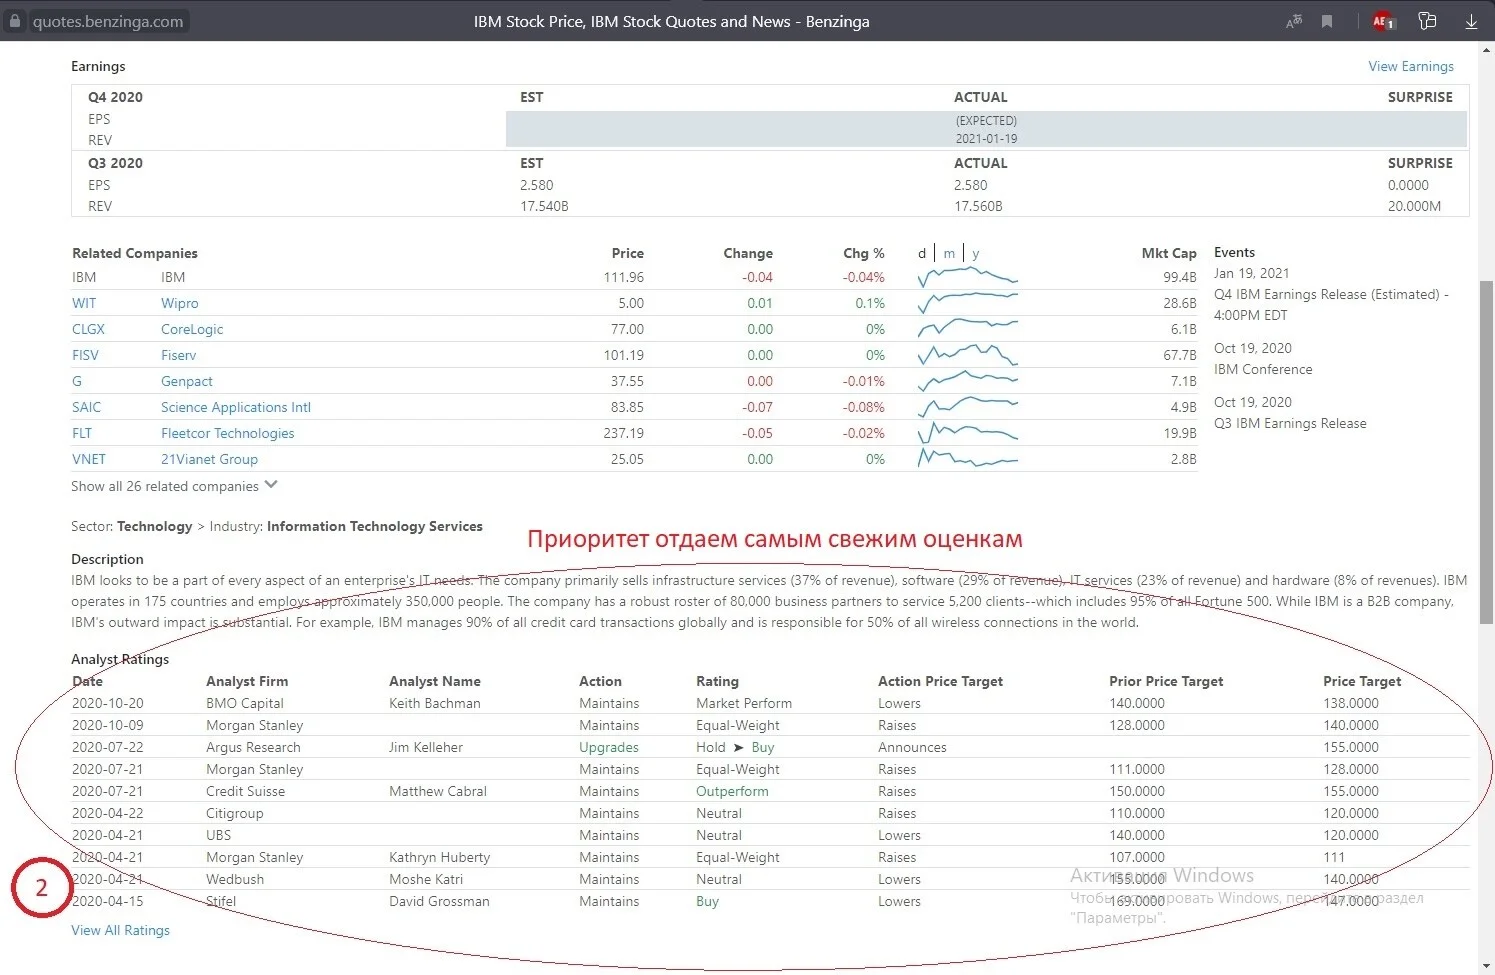Image resolution: width=1495 pixels, height=975 pixels.
Task: Open the 21Vianet Group link
Action: coord(210,459)
